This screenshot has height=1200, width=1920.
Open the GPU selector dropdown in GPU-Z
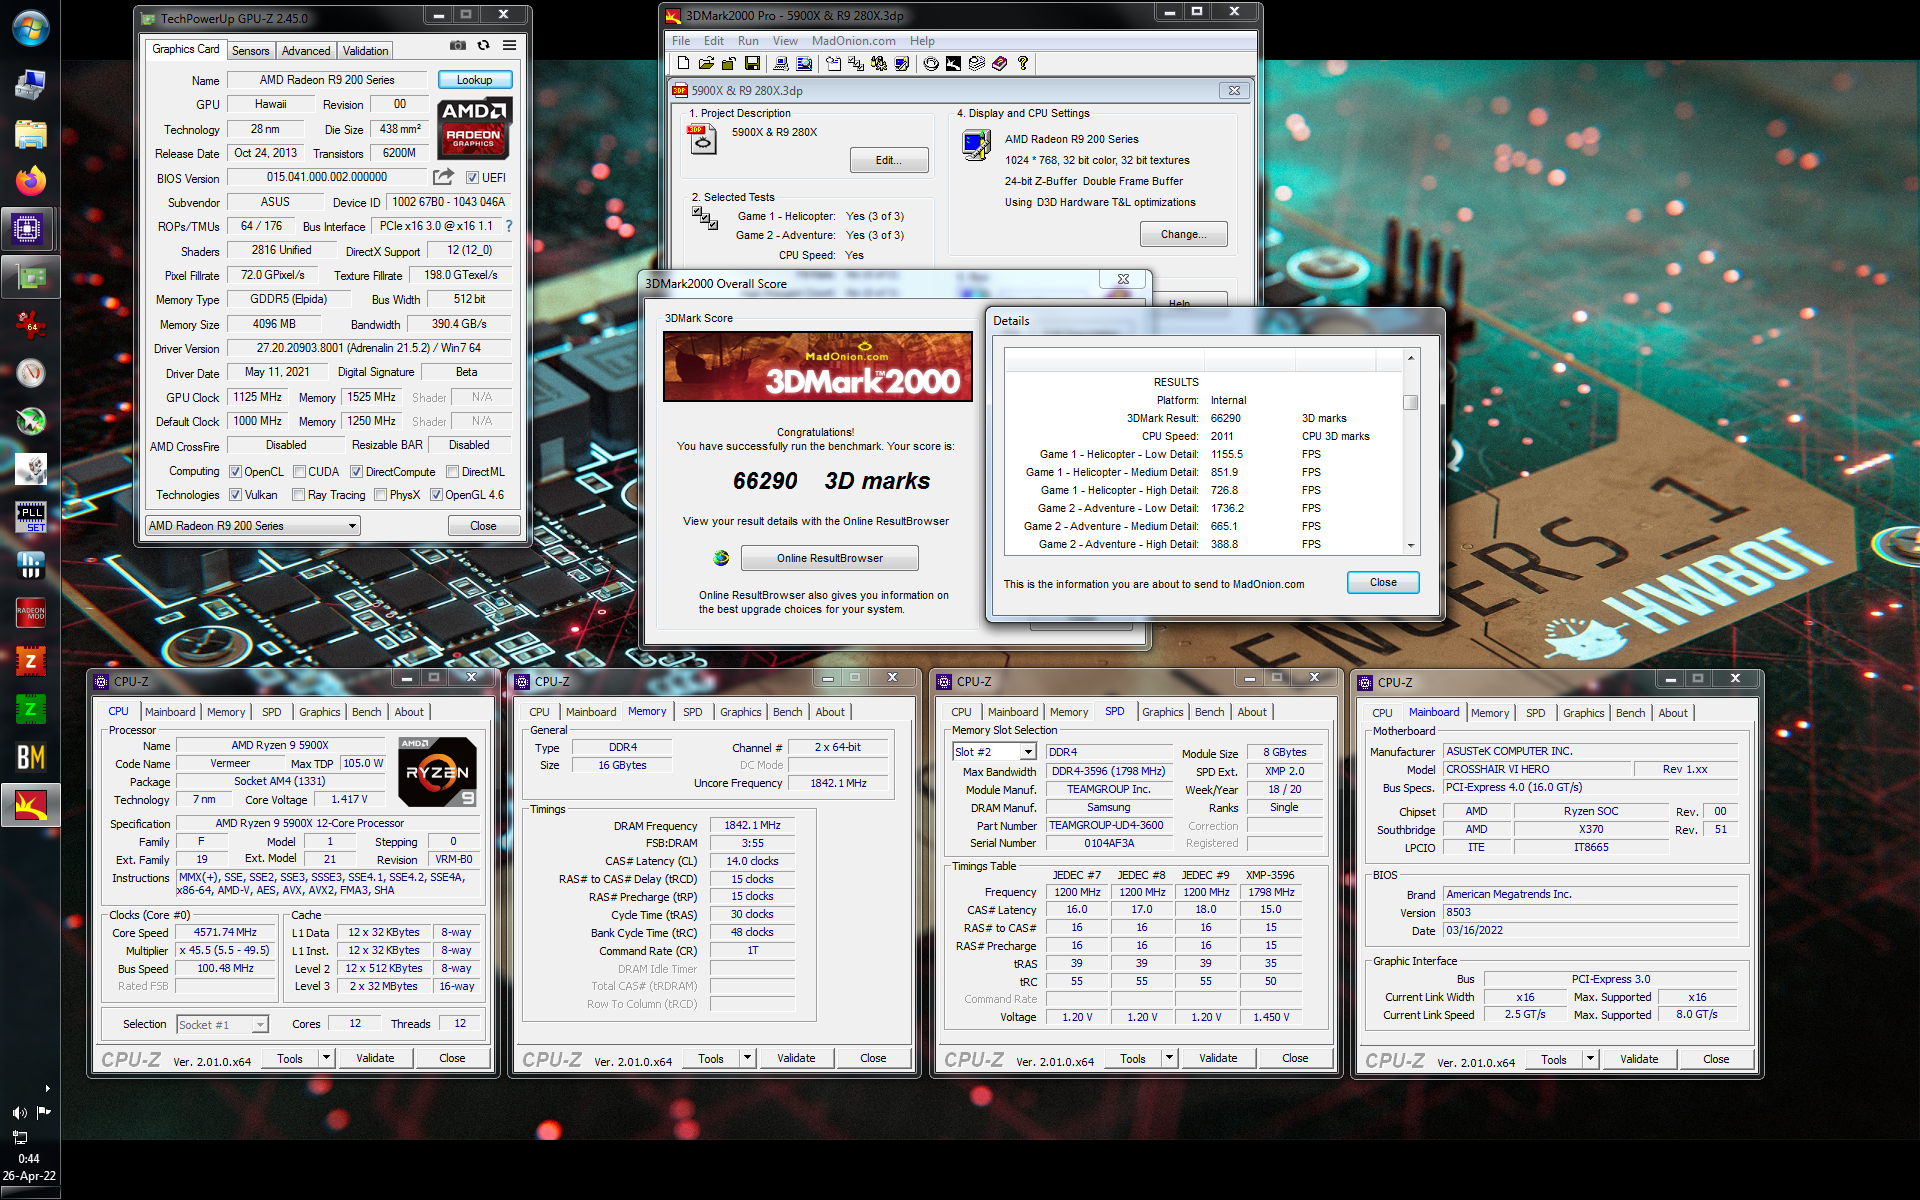[x=253, y=526]
